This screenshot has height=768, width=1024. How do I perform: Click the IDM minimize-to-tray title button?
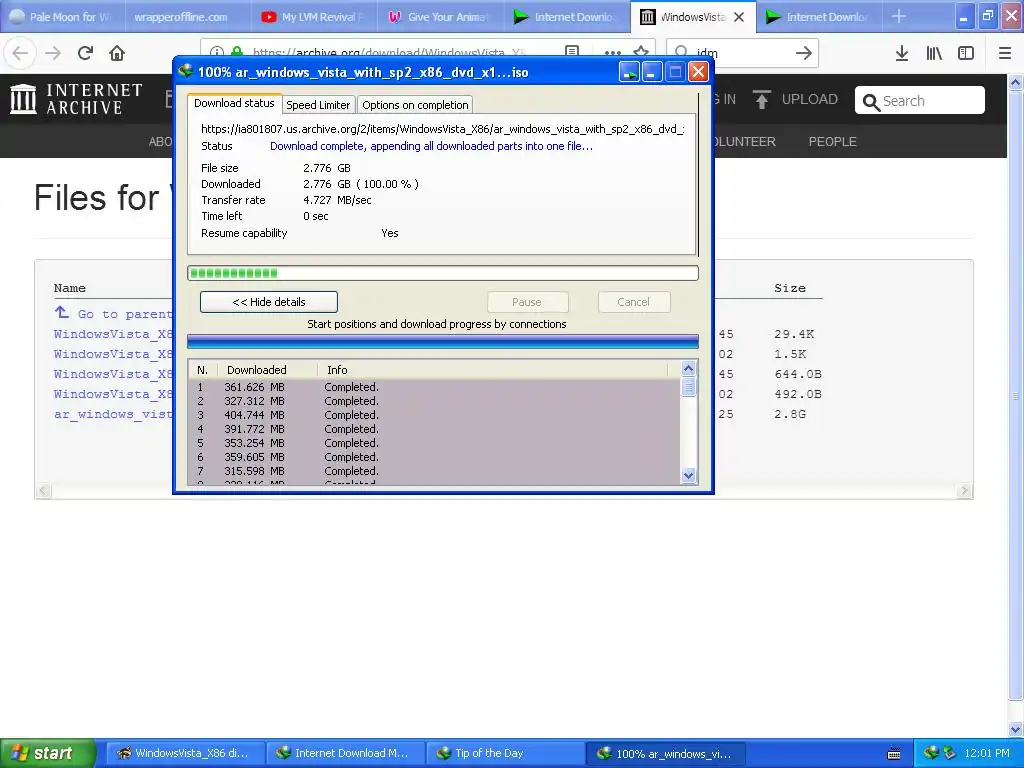tap(630, 72)
